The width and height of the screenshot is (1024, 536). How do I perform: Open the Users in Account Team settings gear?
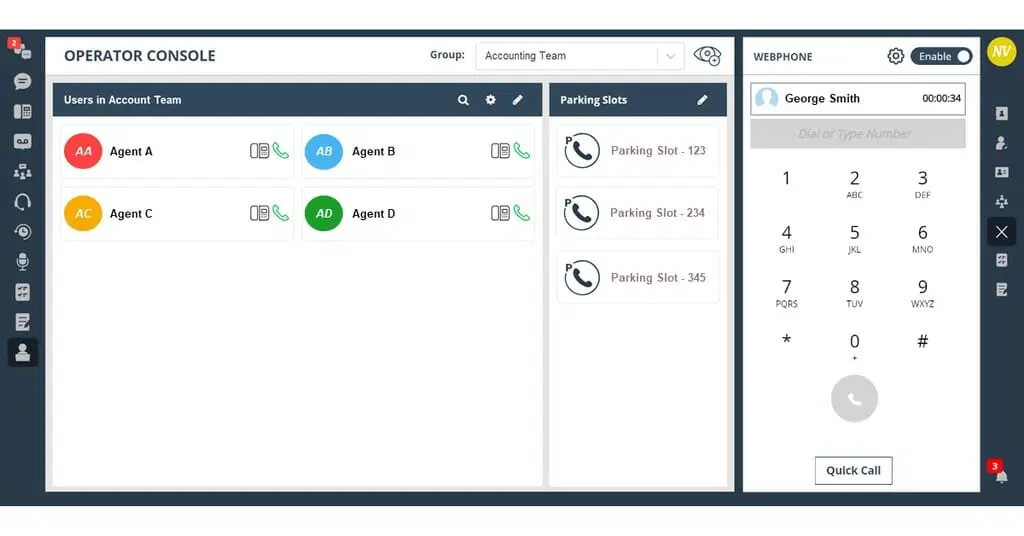click(x=490, y=100)
